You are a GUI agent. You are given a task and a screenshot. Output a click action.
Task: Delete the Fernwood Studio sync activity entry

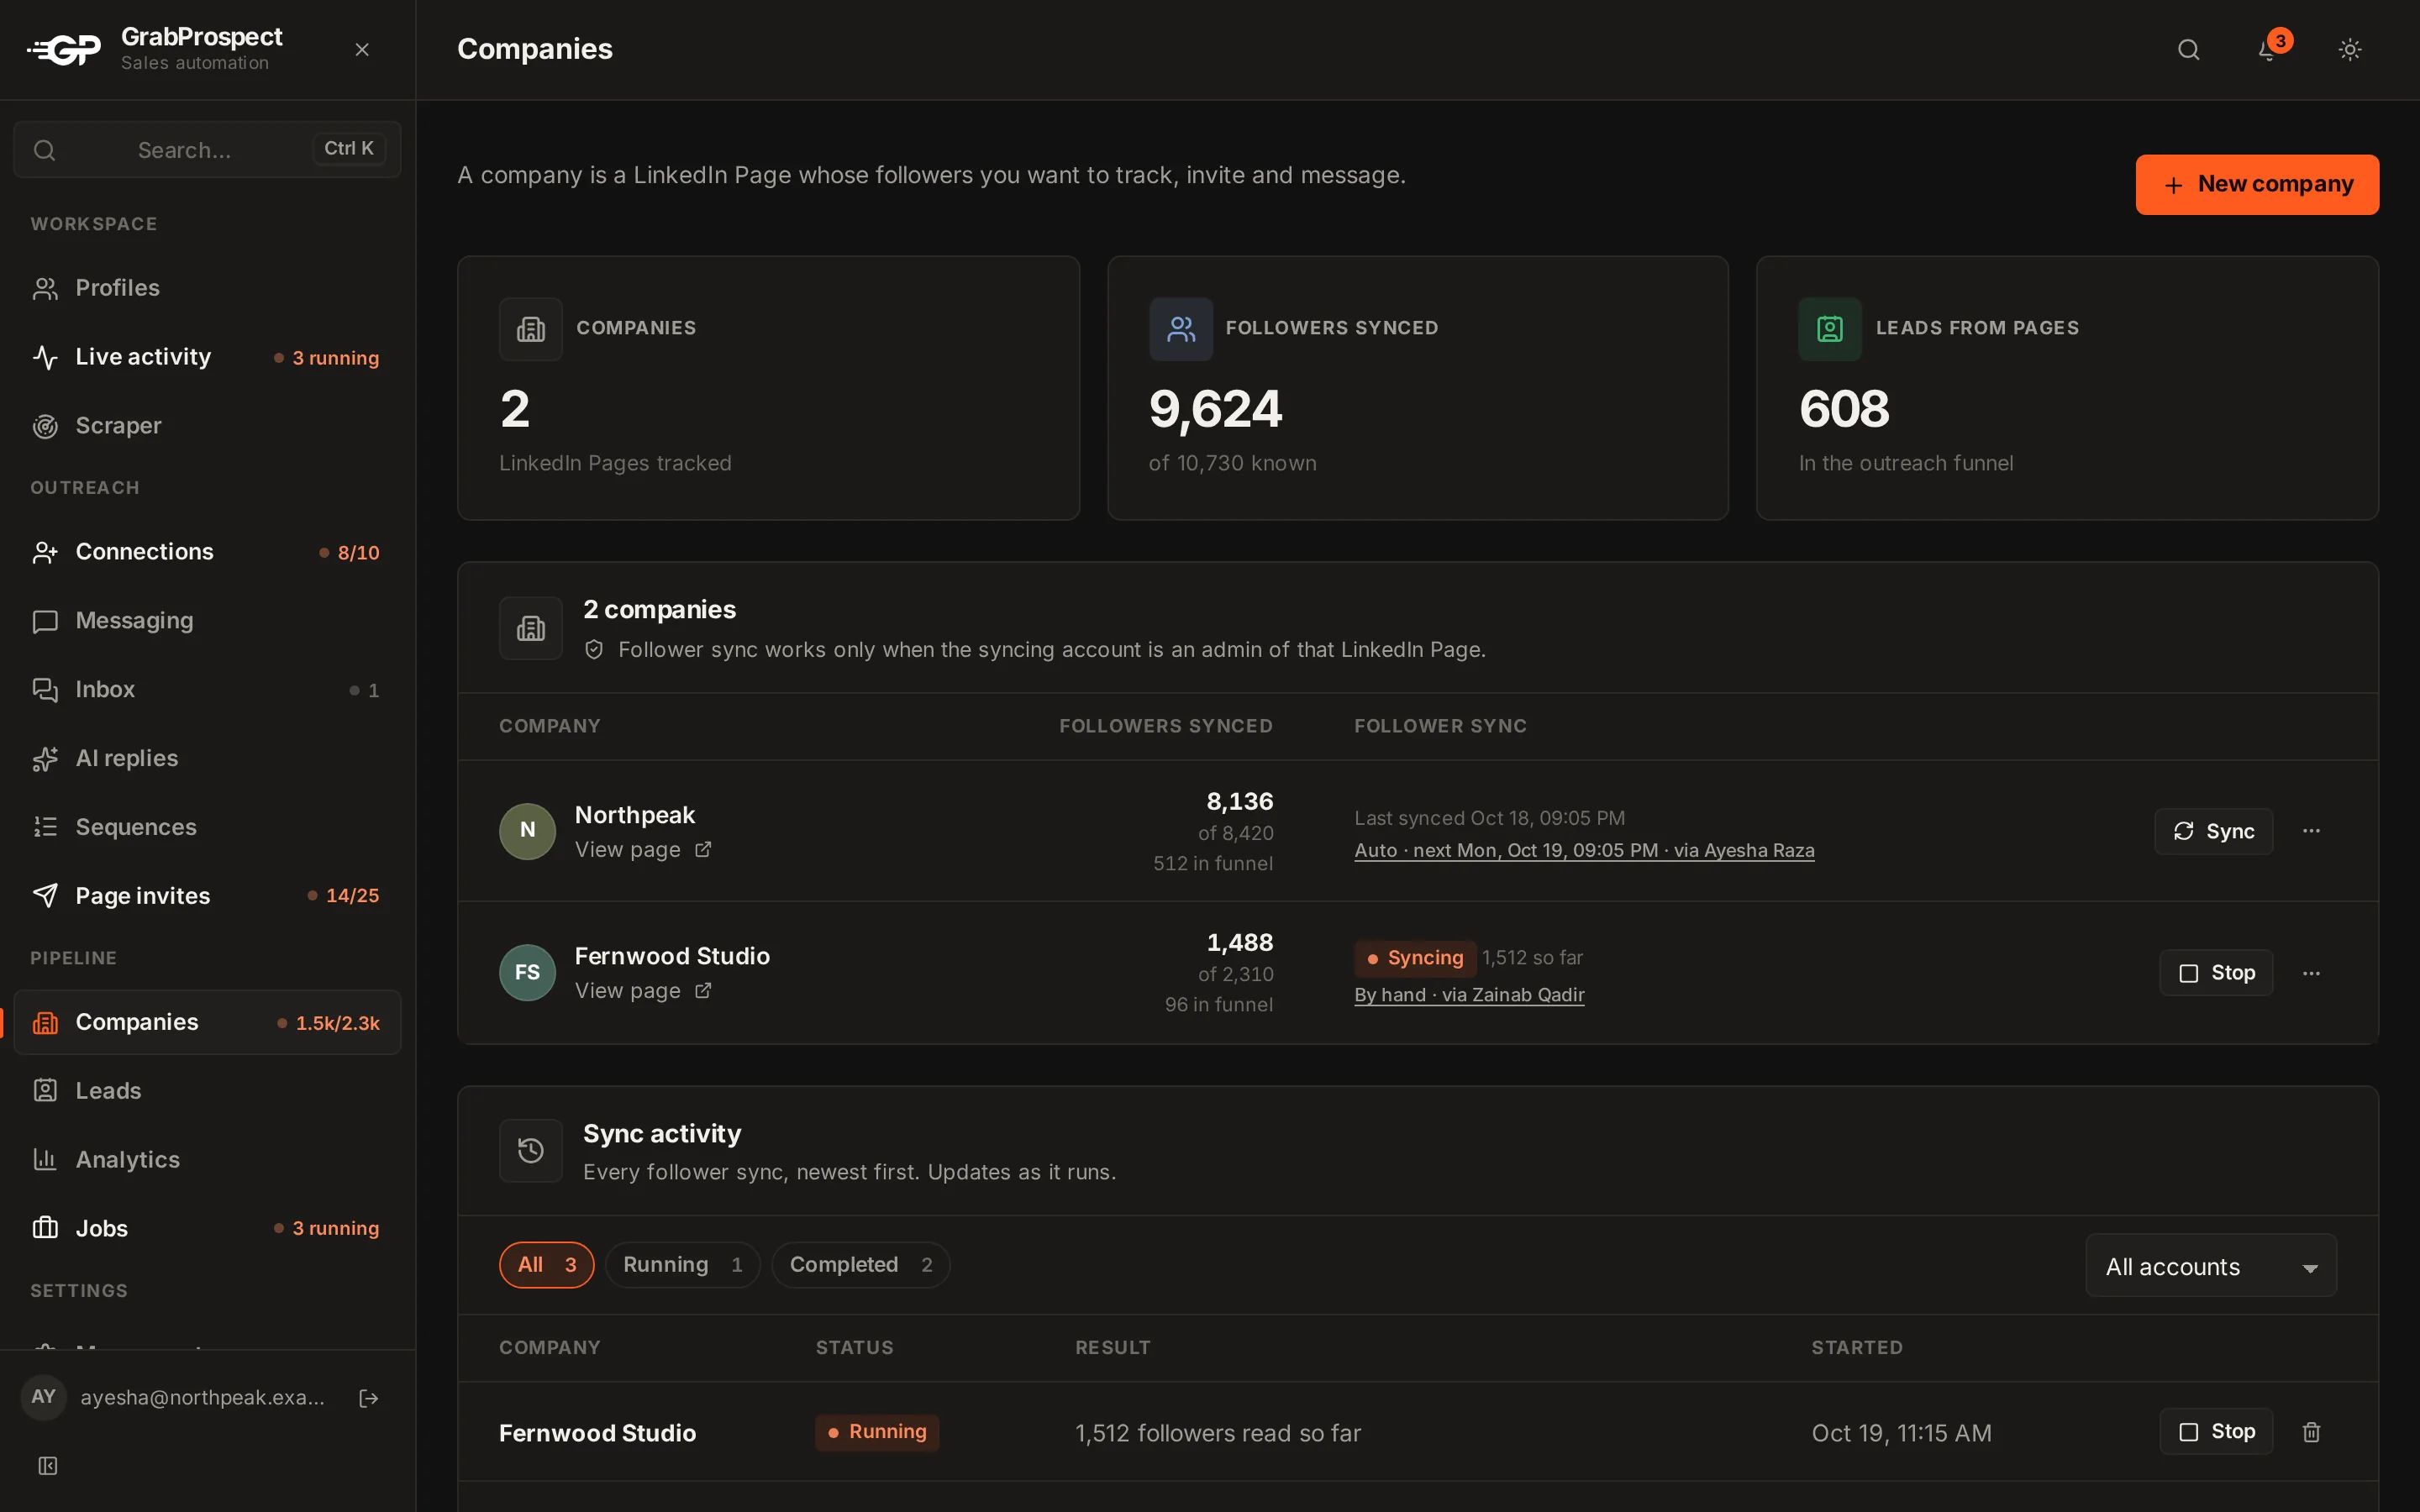pos(2311,1432)
